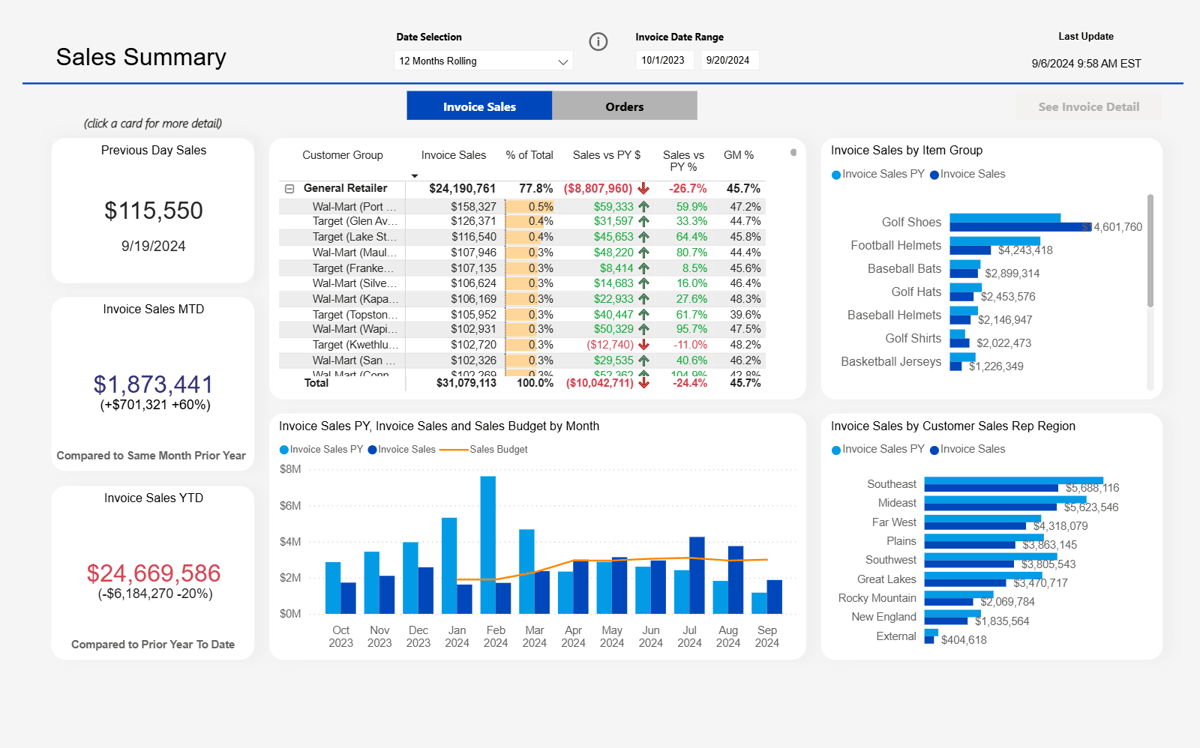Viewport: 1200px width, 748px height.
Task: Click the $31,079,113 total invoice sales value
Action: point(466,383)
